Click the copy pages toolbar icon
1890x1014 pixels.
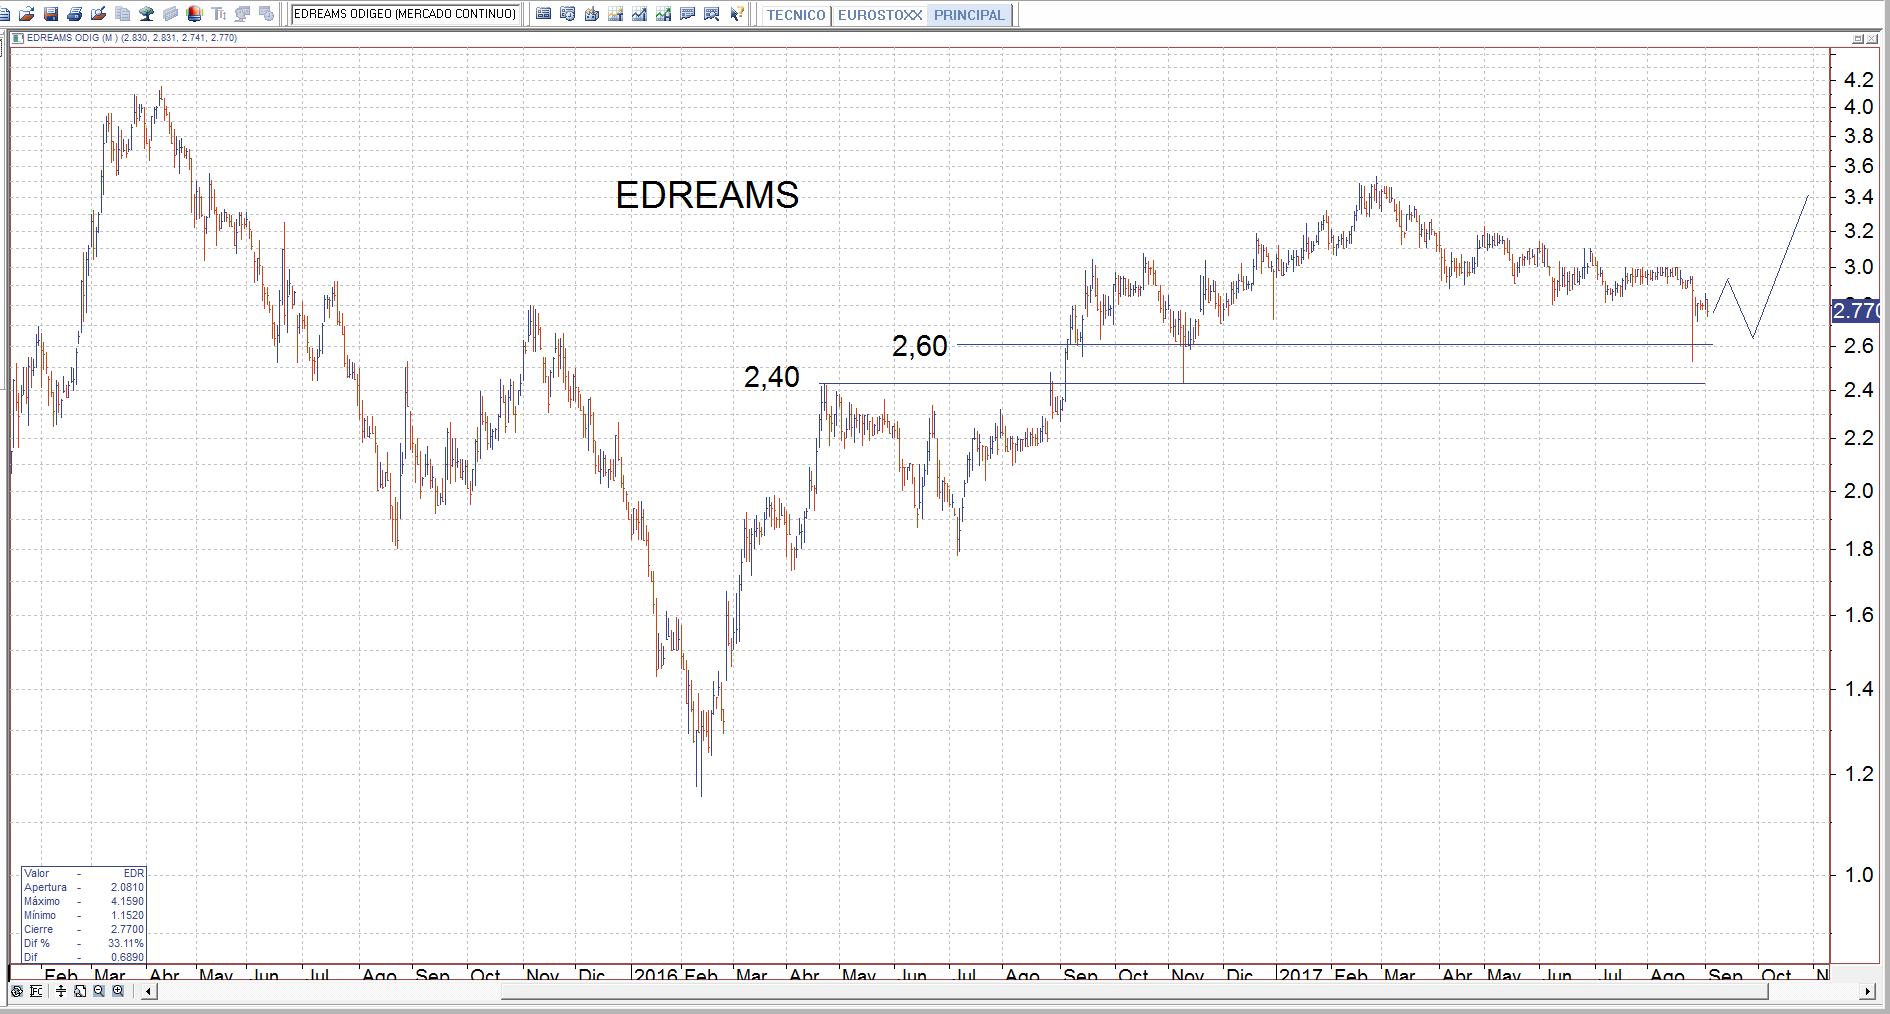click(123, 14)
